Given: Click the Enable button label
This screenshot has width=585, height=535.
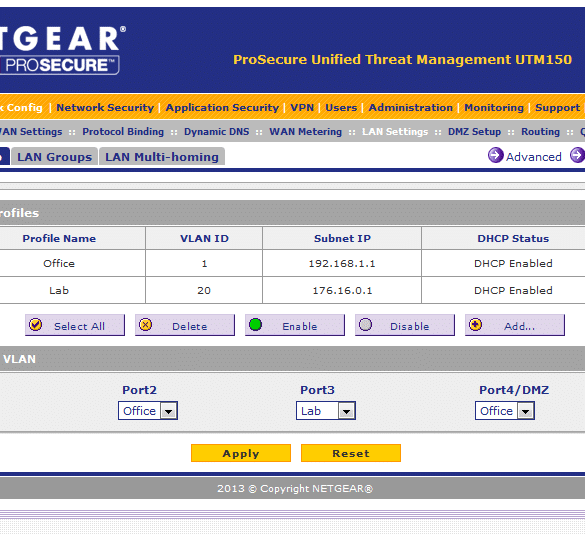Looking at the screenshot, I should click(x=300, y=326).
